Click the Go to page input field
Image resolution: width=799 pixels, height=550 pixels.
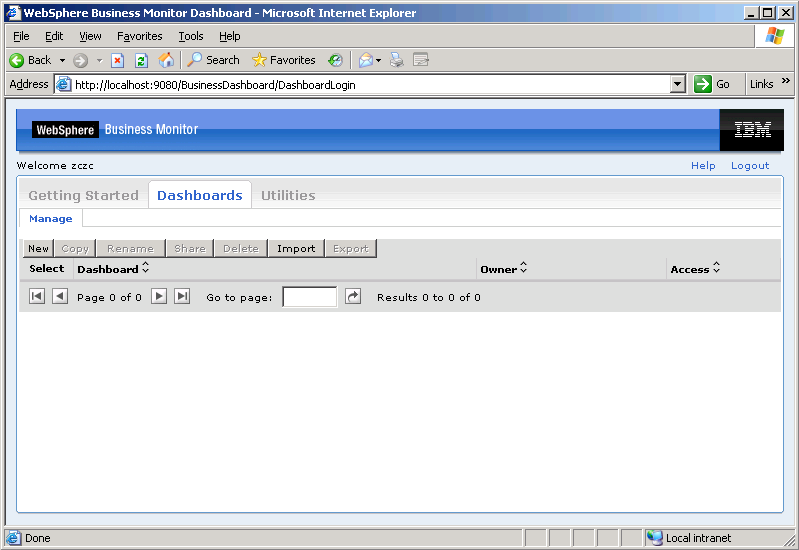[x=309, y=297]
